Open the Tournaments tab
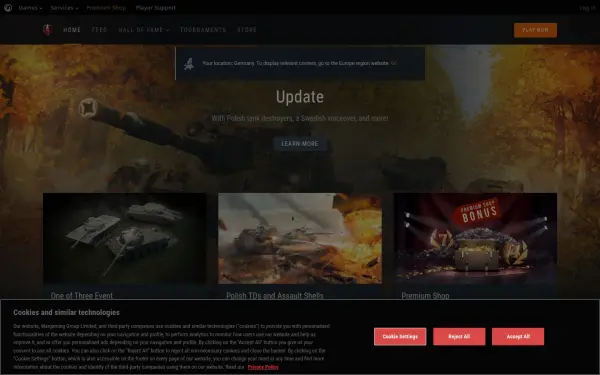 [203, 30]
